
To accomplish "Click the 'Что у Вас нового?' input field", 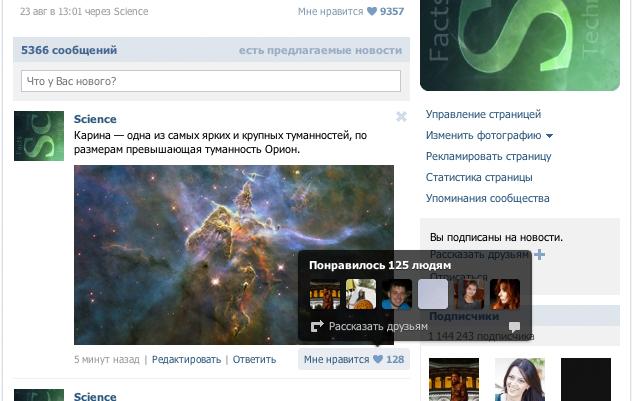I will click(211, 81).
